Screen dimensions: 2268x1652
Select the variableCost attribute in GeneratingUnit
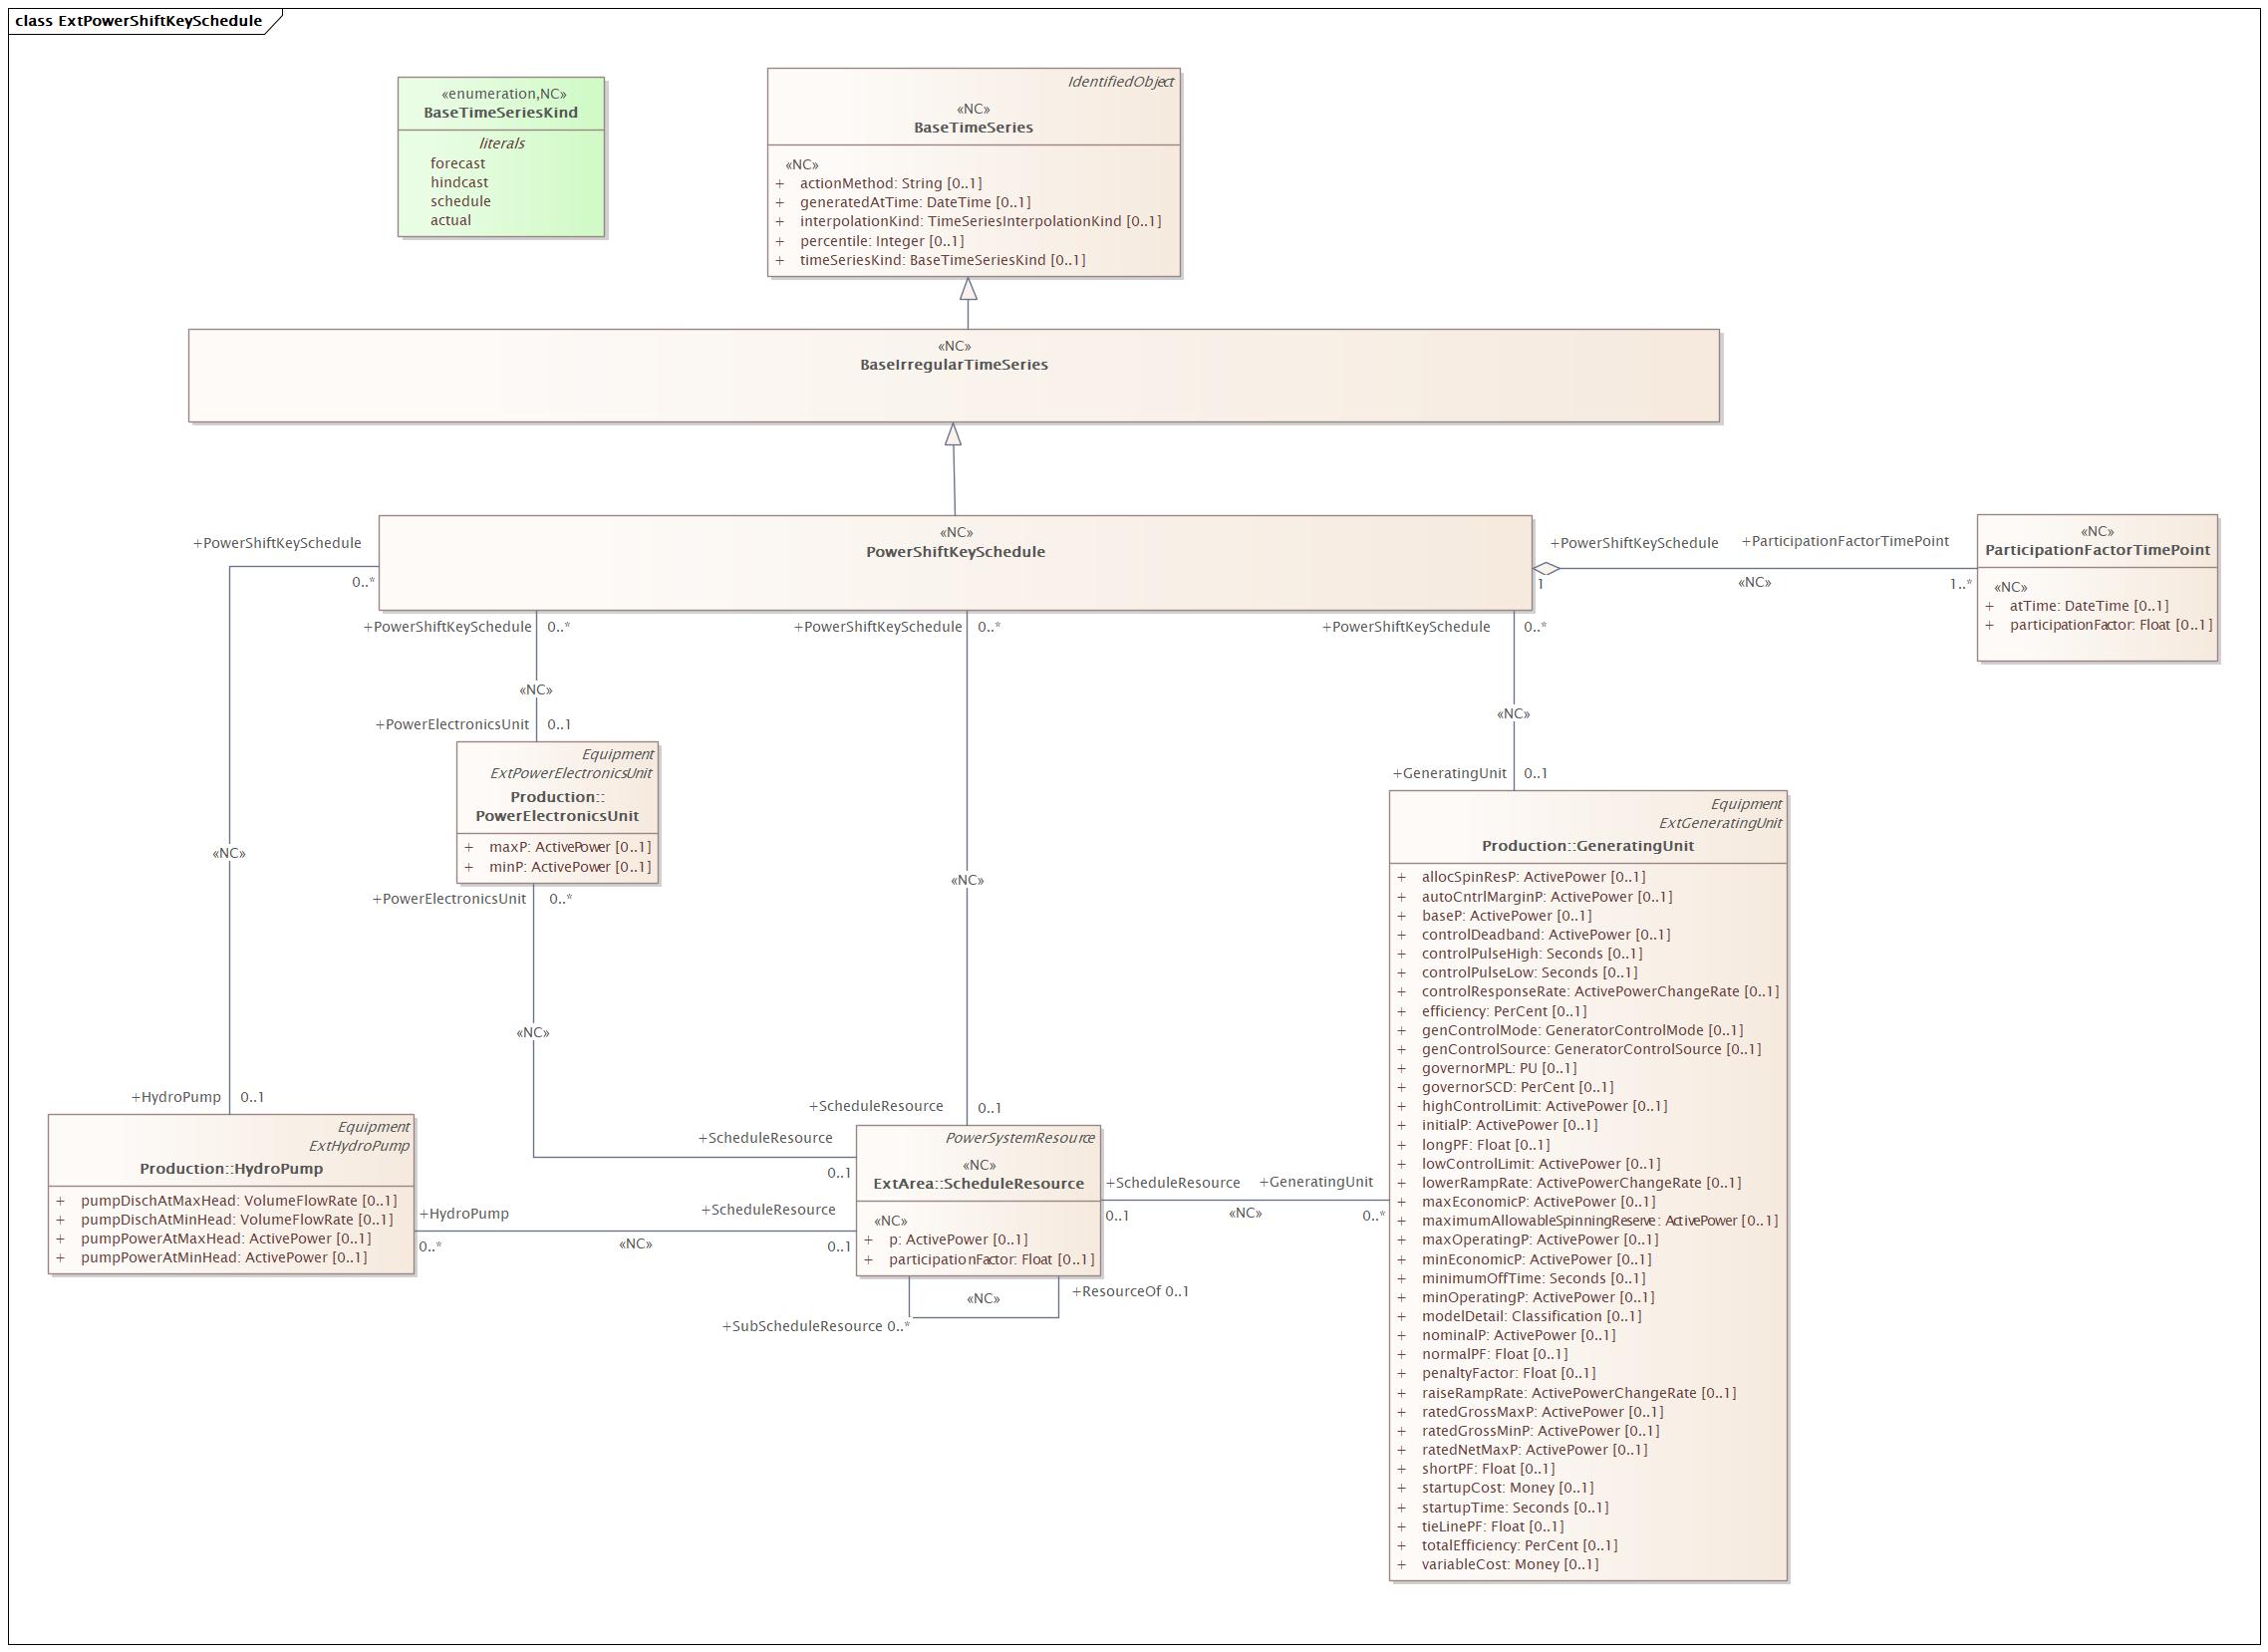(1509, 1564)
